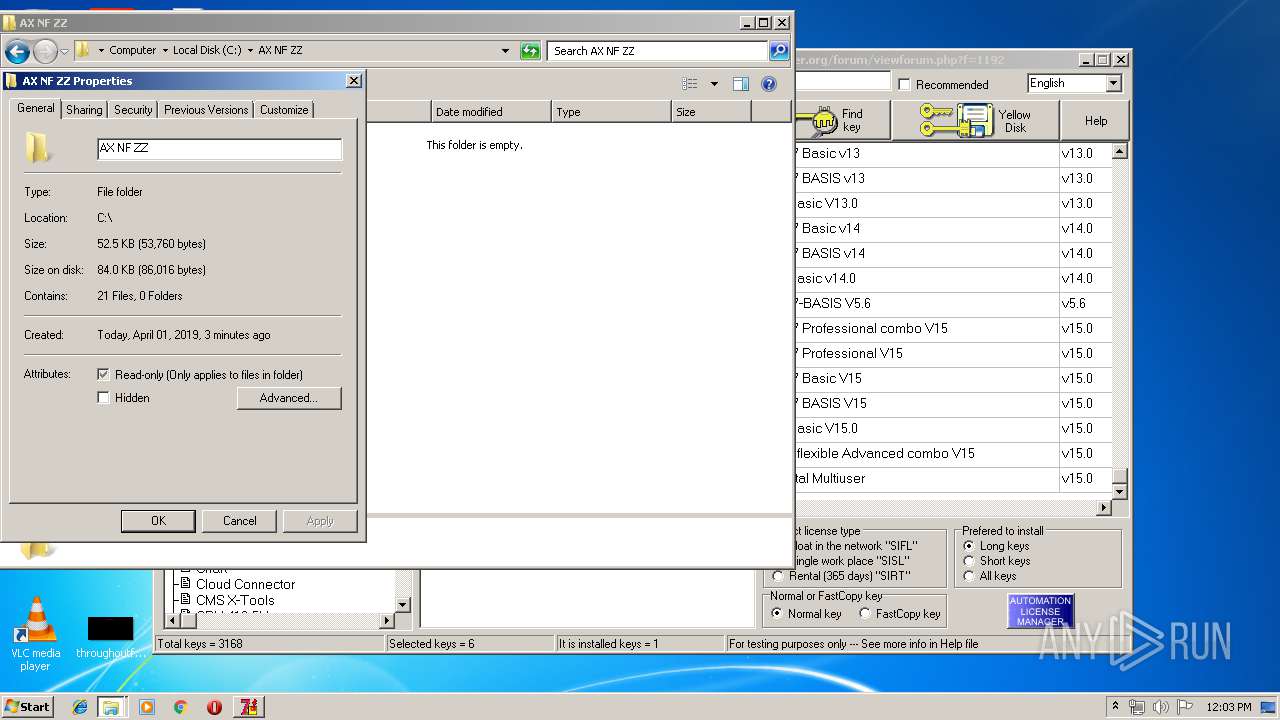
Task: Select the FastCopy key radio button
Action: click(x=865, y=614)
